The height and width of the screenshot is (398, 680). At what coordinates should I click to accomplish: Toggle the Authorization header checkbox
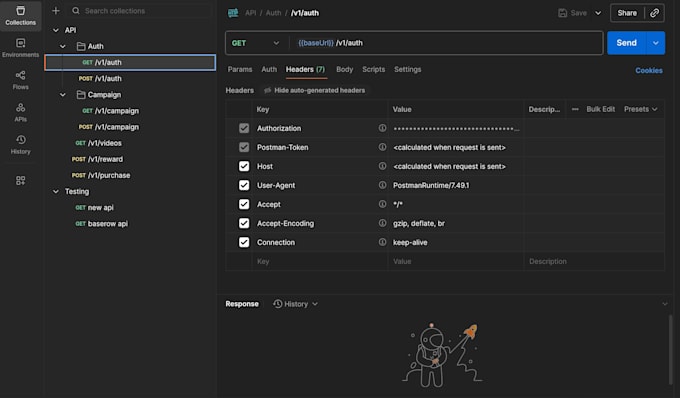244,128
